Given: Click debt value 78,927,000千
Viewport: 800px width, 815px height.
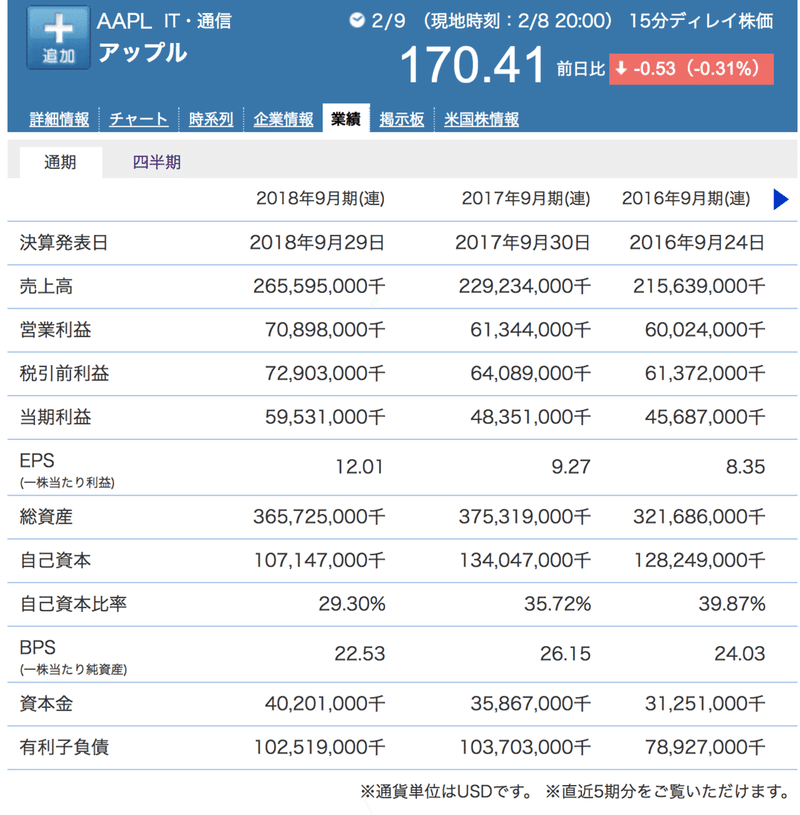Looking at the screenshot, I should click(x=705, y=748).
